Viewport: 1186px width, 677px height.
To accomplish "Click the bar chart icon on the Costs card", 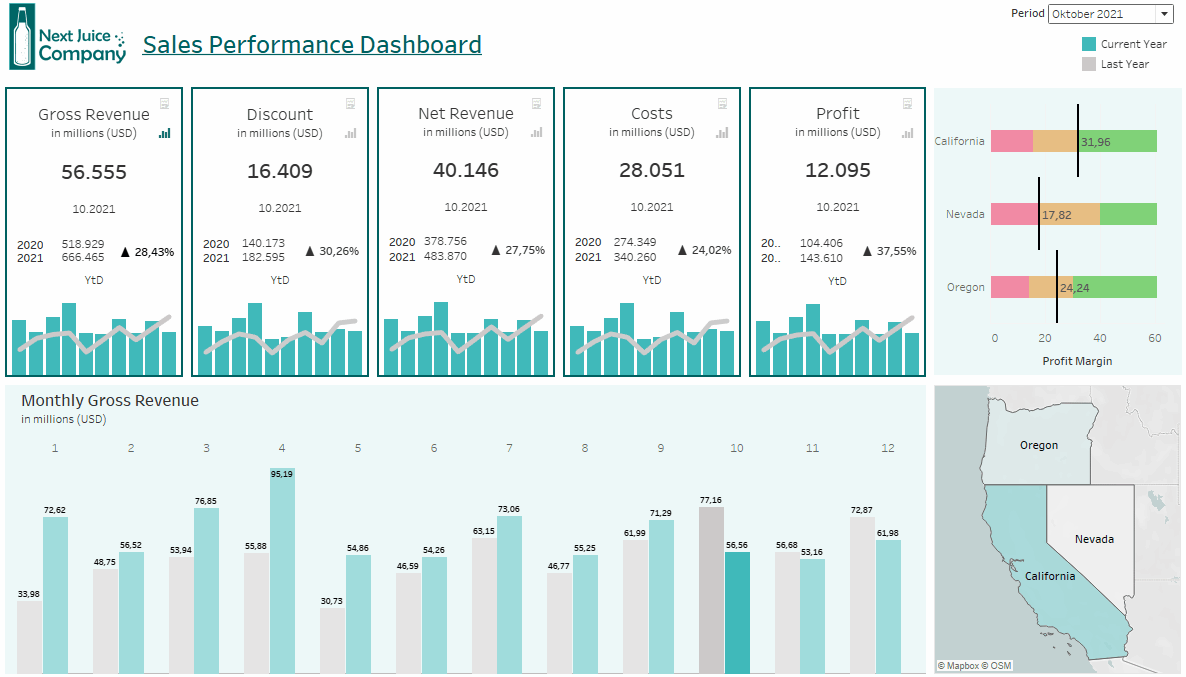I will point(722,132).
